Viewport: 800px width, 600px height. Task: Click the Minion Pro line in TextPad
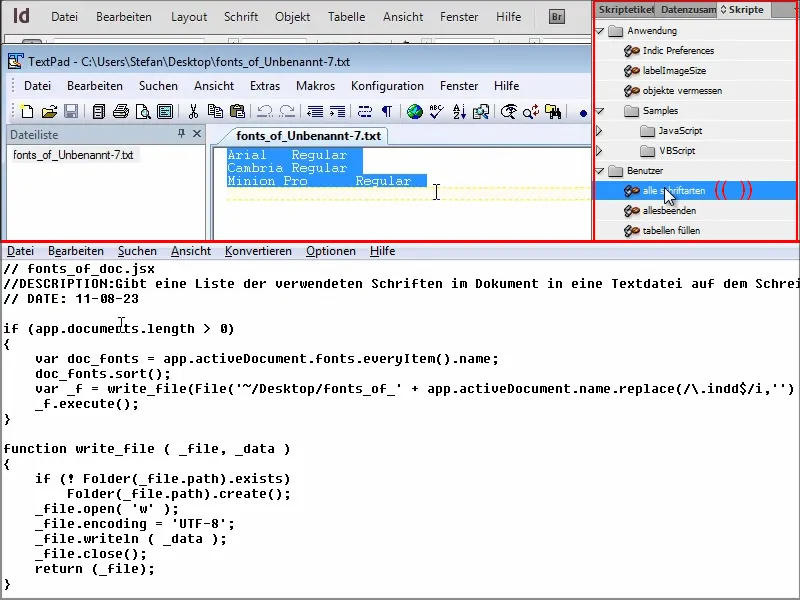[327, 181]
